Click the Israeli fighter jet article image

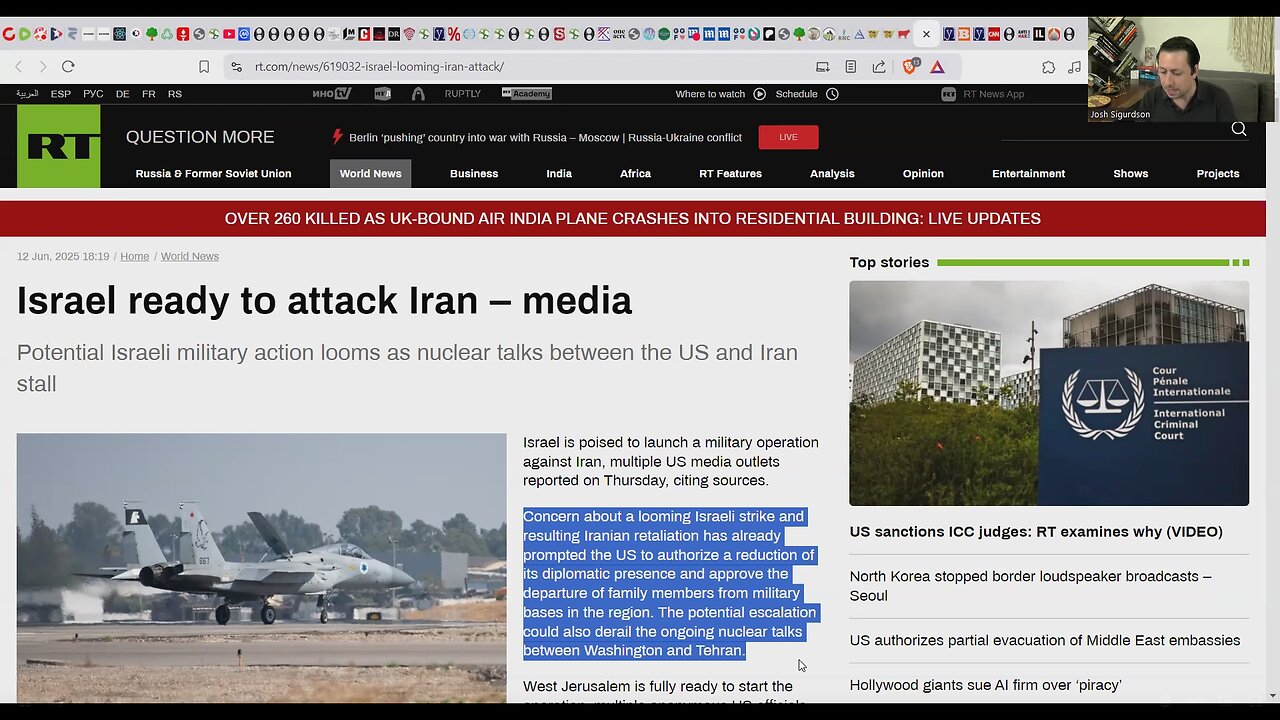[261, 568]
